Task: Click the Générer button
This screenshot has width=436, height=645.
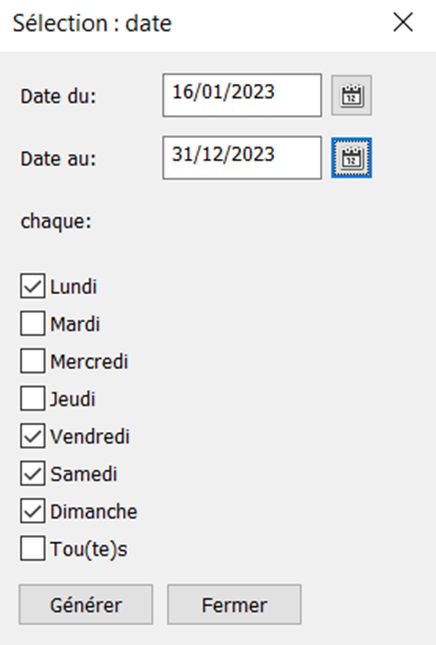Action: (x=86, y=605)
